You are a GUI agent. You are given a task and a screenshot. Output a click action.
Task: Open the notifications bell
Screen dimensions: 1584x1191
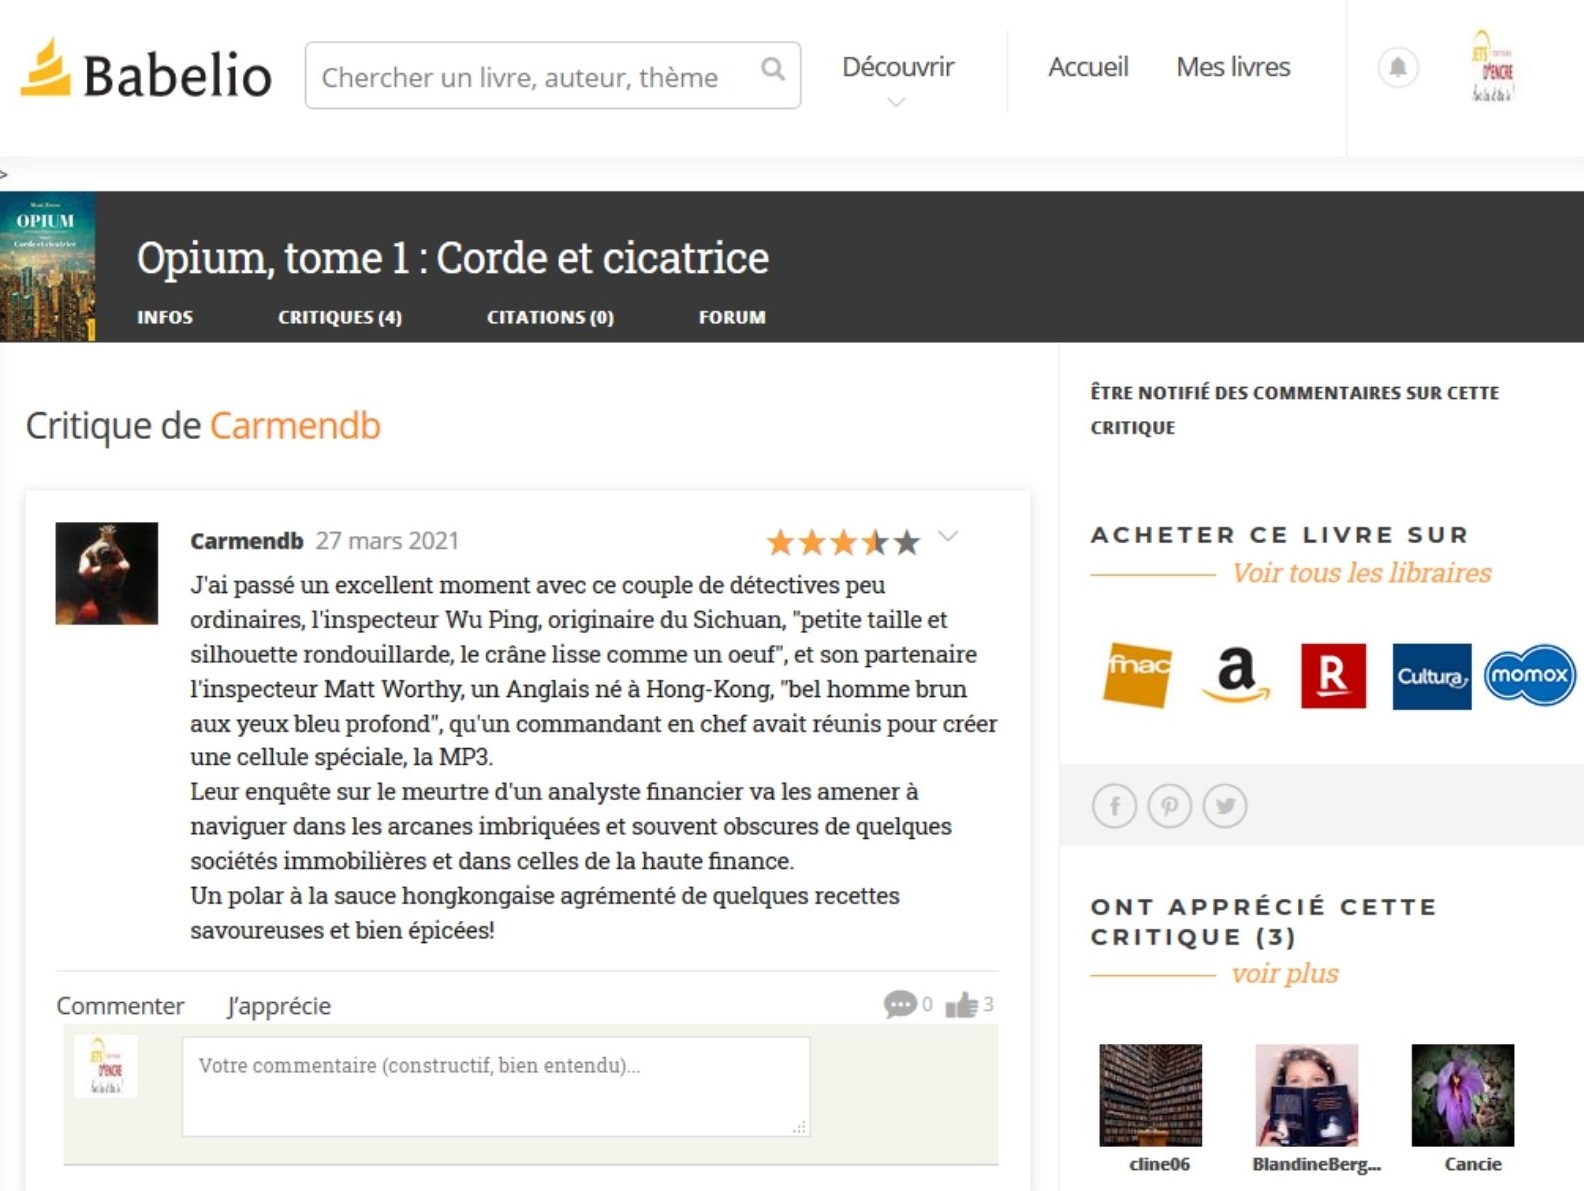click(x=1398, y=68)
